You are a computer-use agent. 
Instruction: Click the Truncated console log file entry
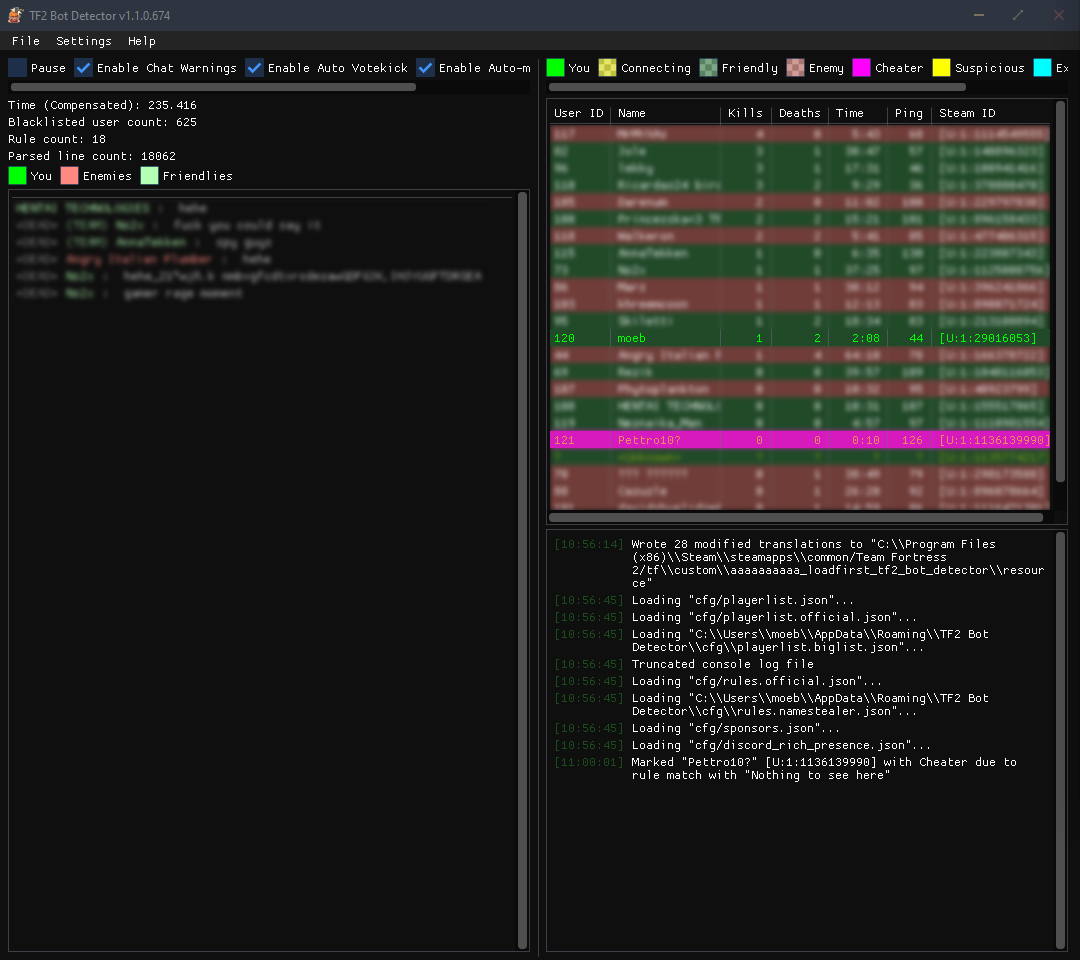(723, 665)
